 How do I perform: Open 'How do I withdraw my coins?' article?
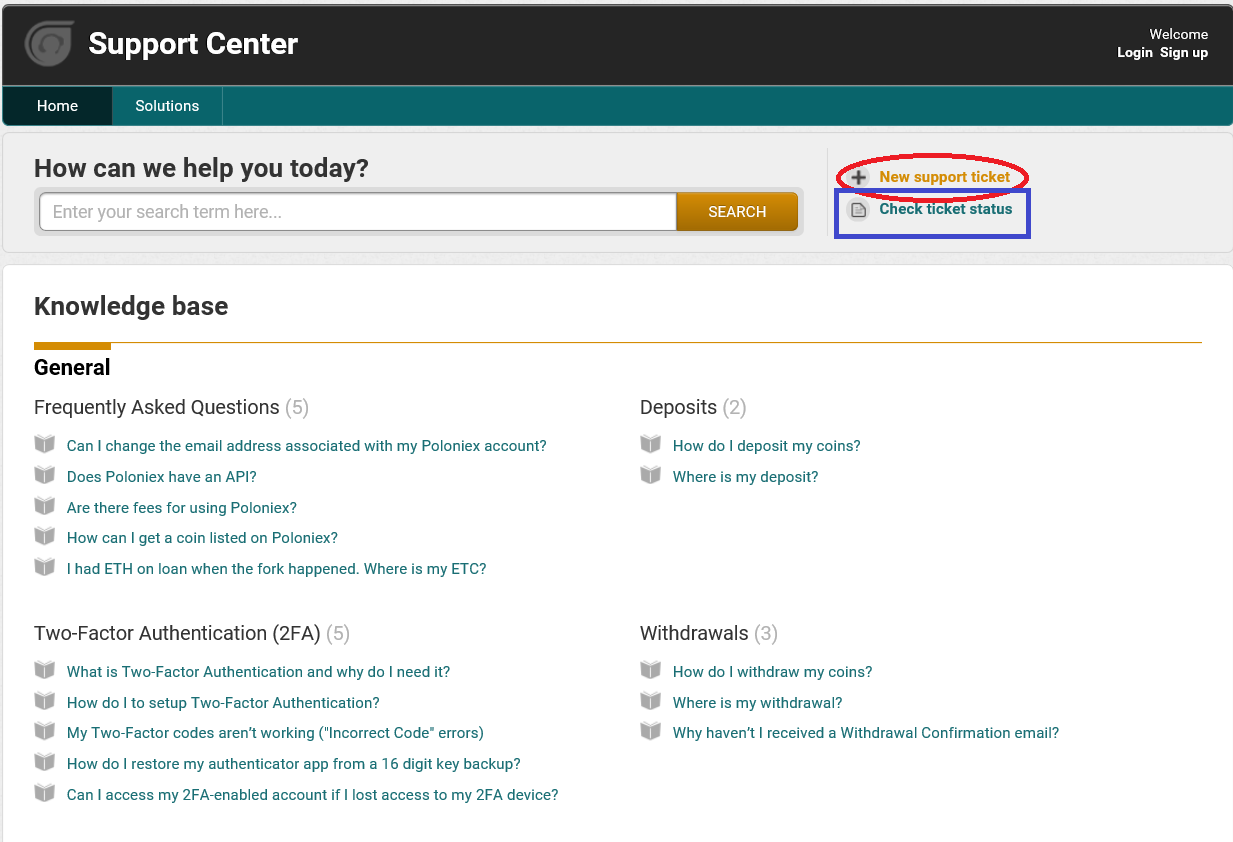coord(772,672)
